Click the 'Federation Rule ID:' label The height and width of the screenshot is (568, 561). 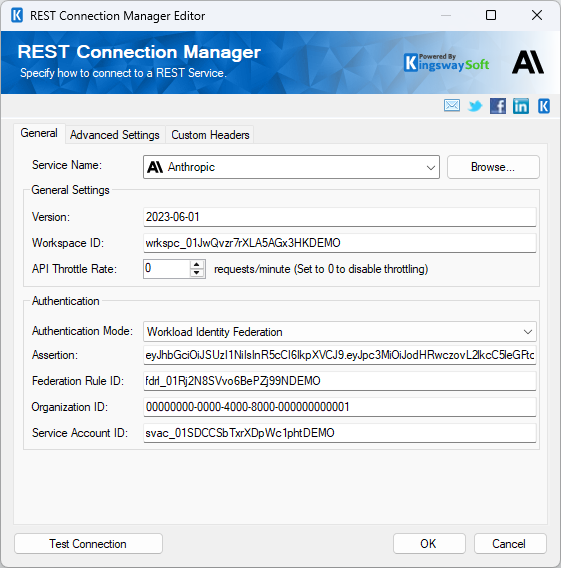78,381
